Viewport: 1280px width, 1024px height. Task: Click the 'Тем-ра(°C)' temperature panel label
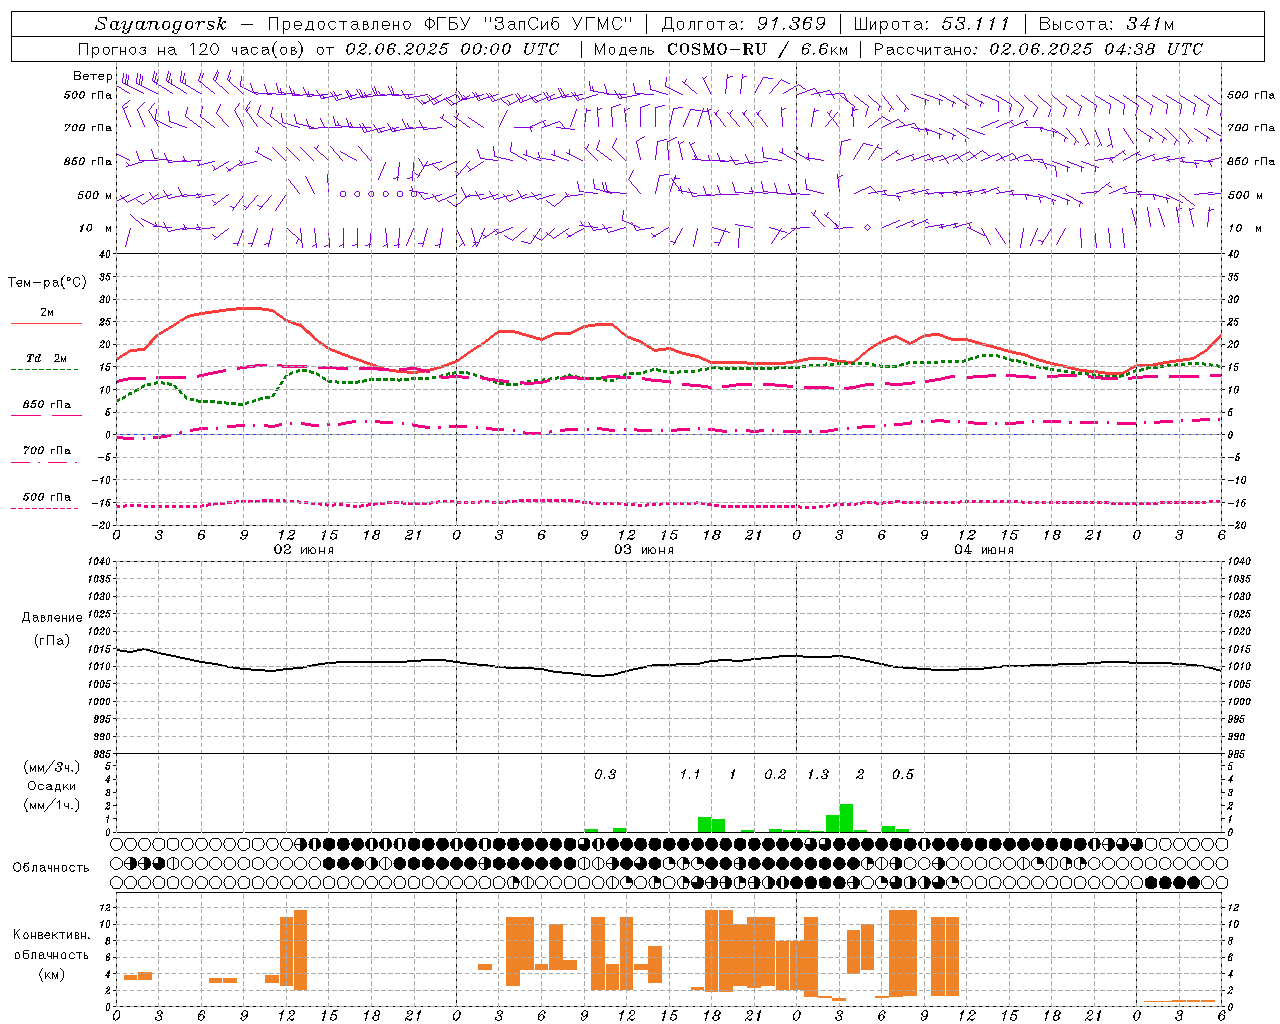pos(47,283)
